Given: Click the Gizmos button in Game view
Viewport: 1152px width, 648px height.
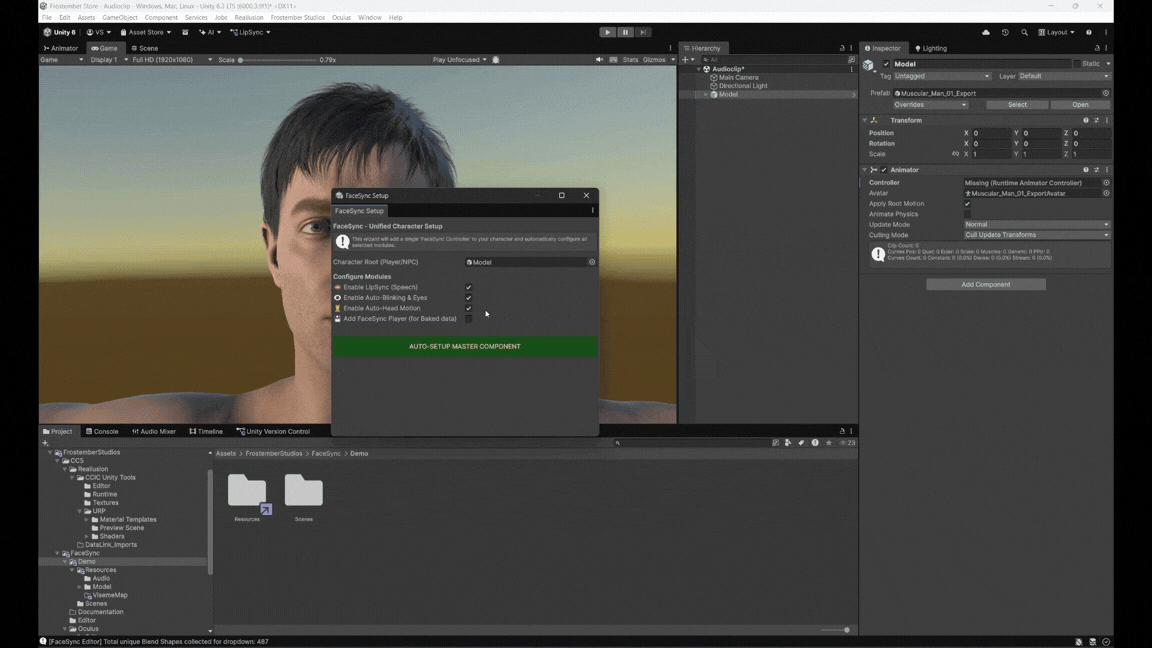Looking at the screenshot, I should [x=654, y=60].
